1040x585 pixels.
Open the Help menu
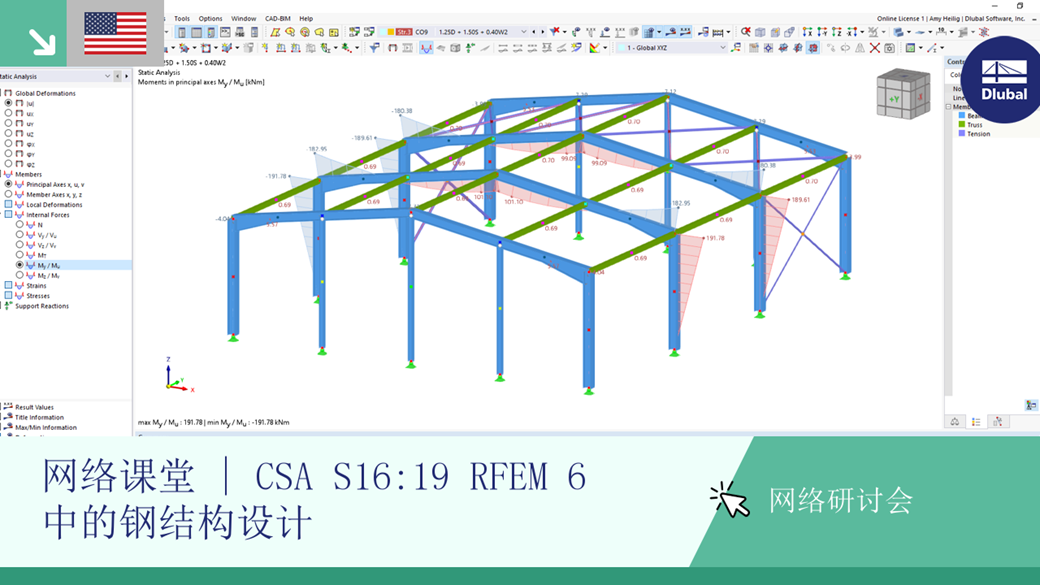306,19
